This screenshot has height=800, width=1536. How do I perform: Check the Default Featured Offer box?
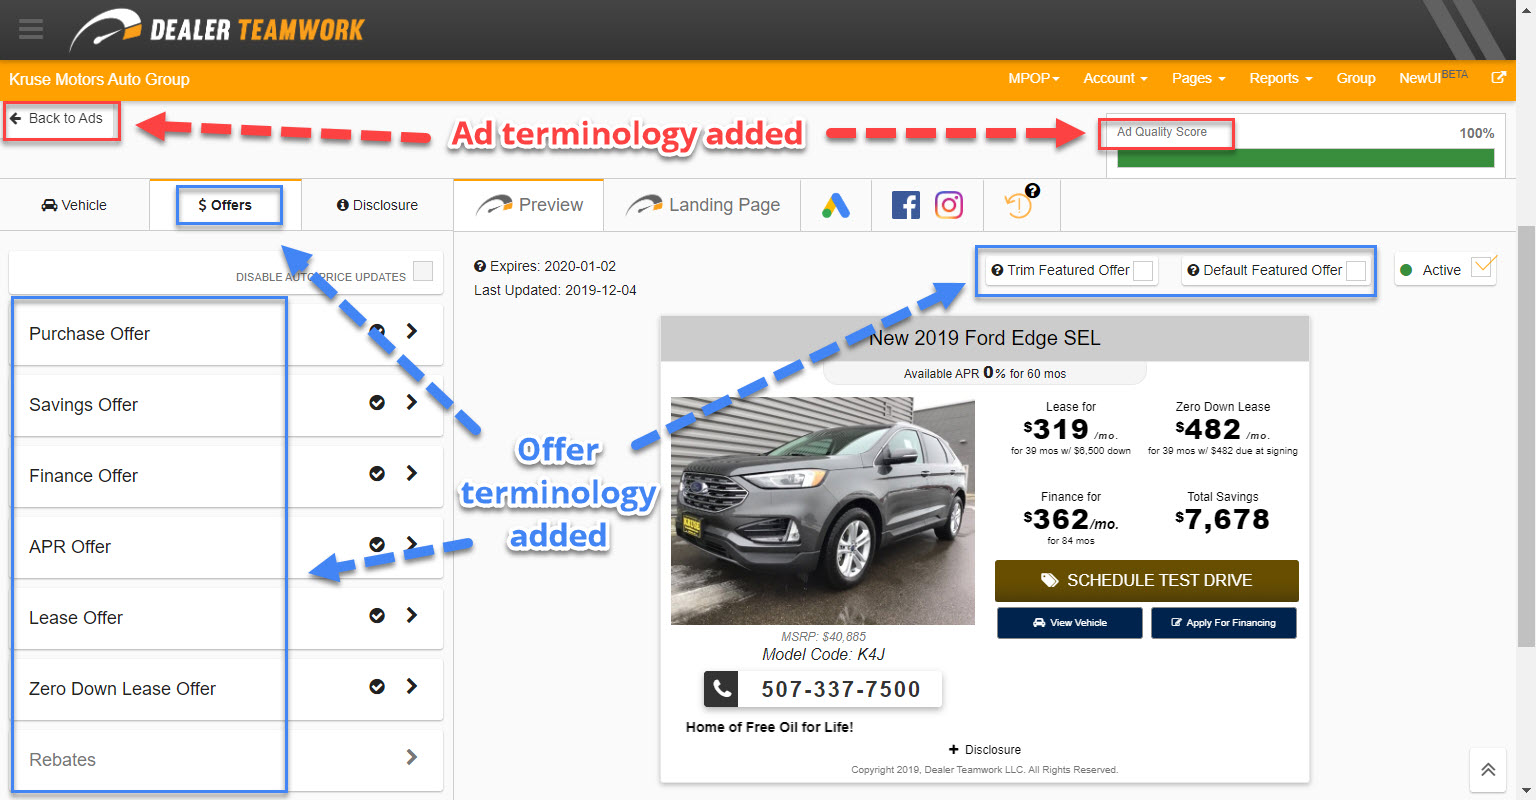pos(1356,271)
